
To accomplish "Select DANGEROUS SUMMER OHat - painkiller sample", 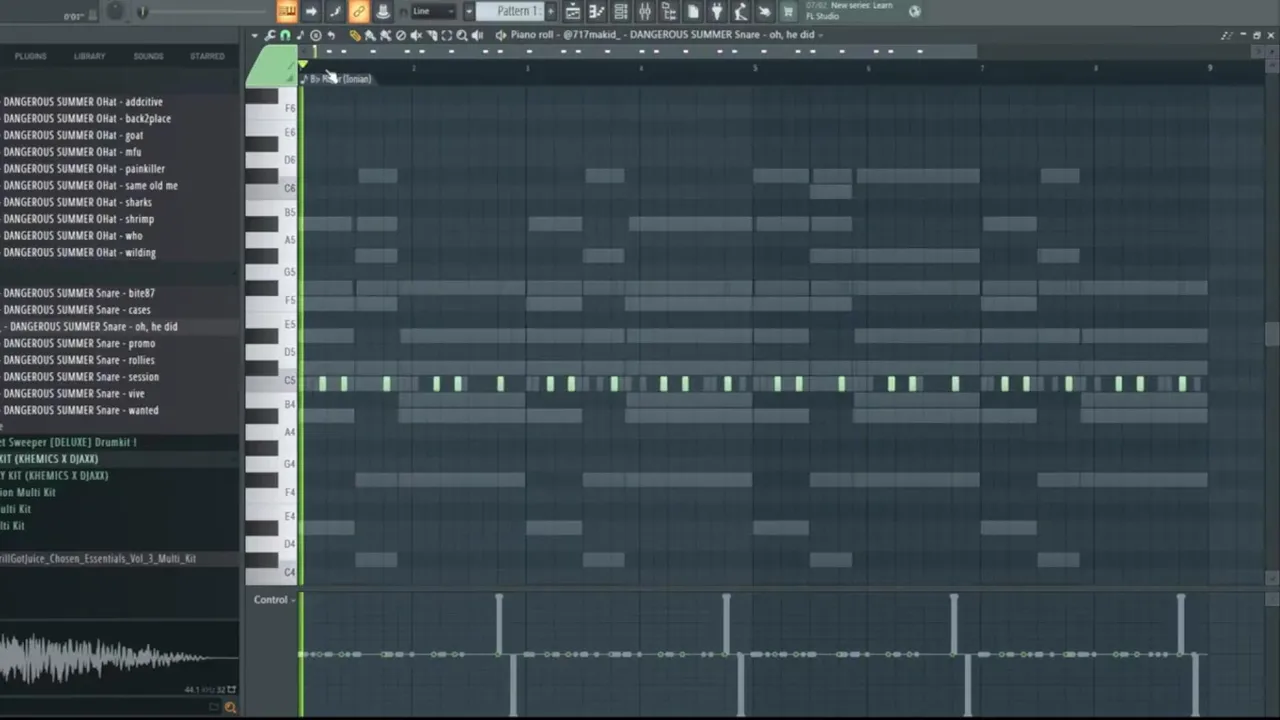I will [84, 169].
